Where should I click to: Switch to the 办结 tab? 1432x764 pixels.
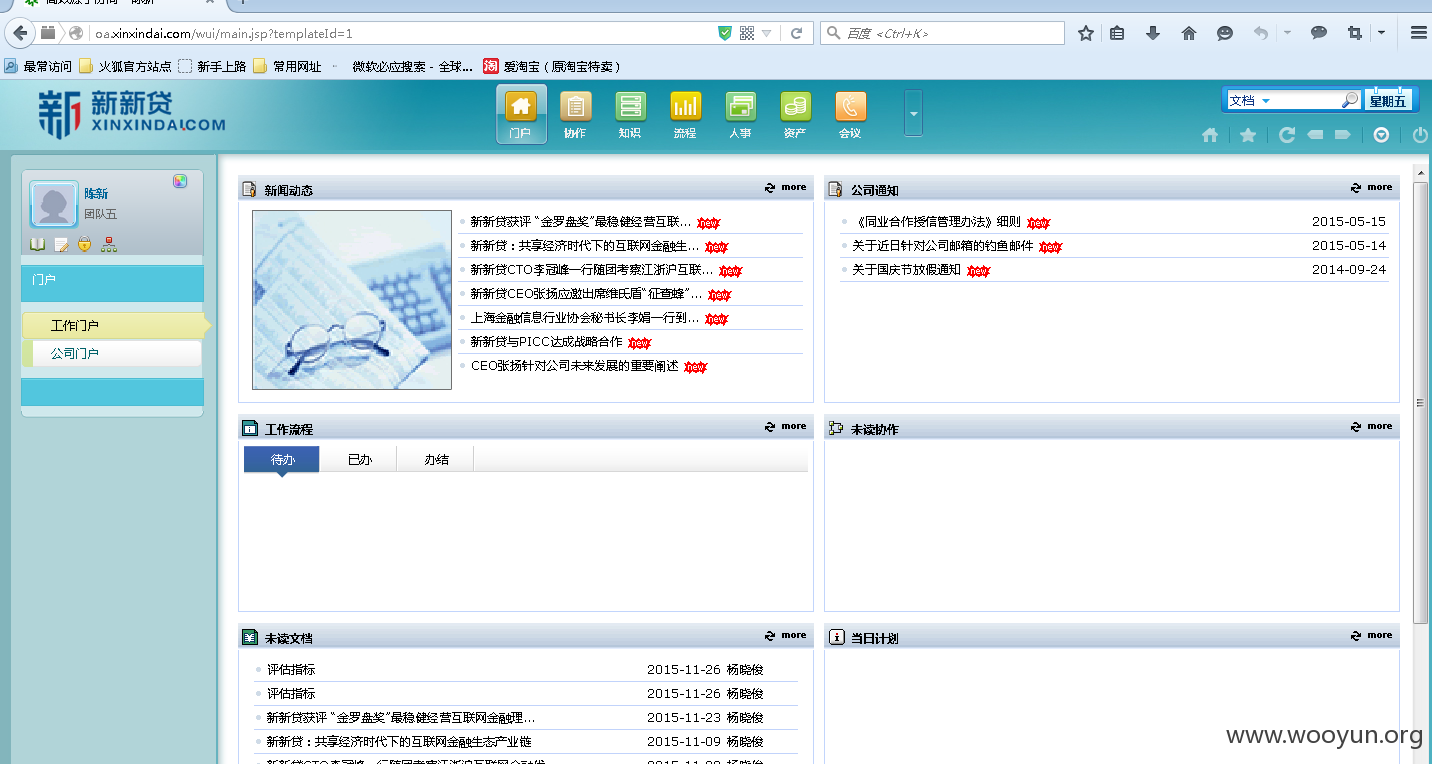(x=436, y=459)
